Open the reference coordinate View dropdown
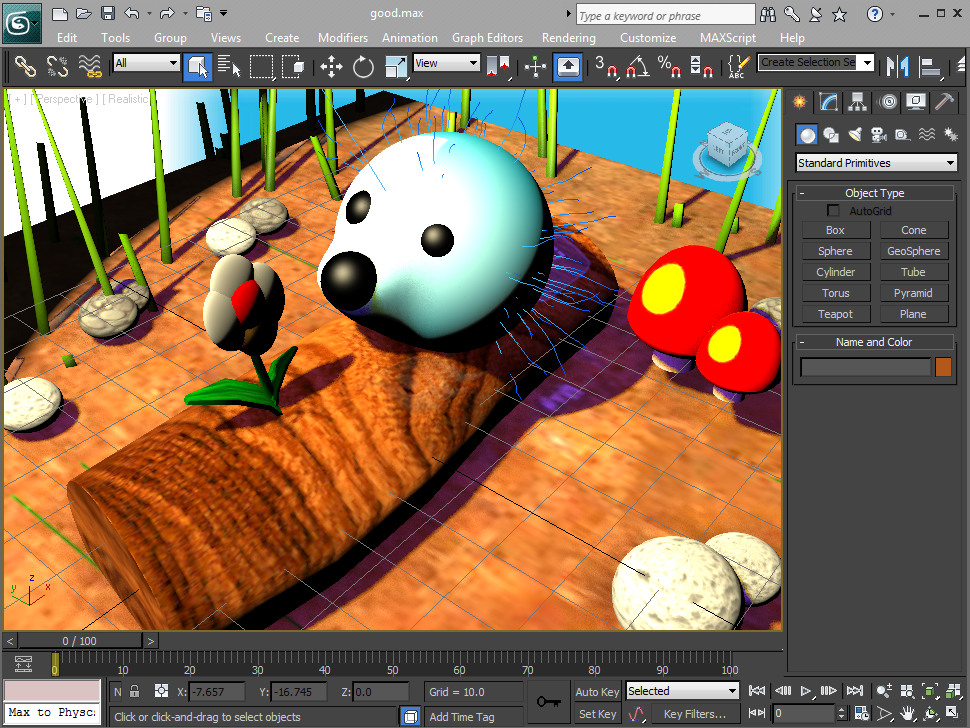Viewport: 970px width, 728px height. (447, 63)
